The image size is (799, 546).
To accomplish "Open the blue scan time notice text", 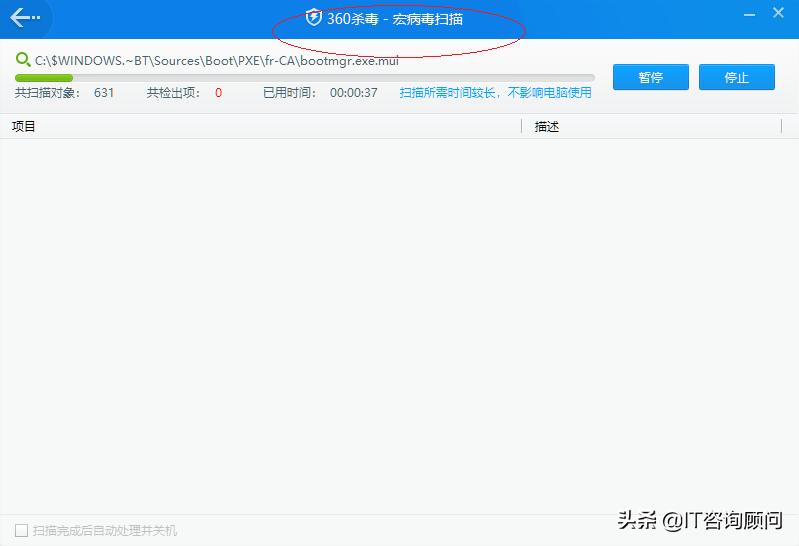I will [495, 93].
